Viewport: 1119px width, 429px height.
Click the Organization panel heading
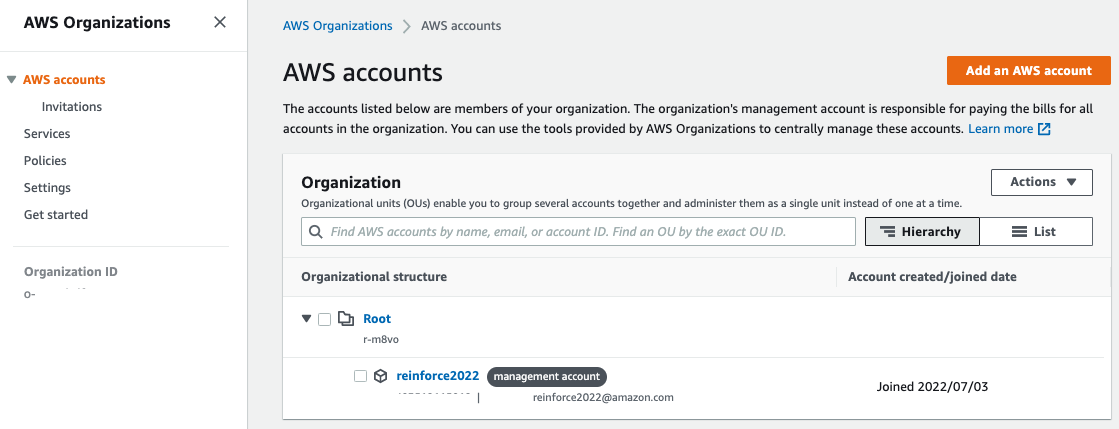click(x=351, y=182)
